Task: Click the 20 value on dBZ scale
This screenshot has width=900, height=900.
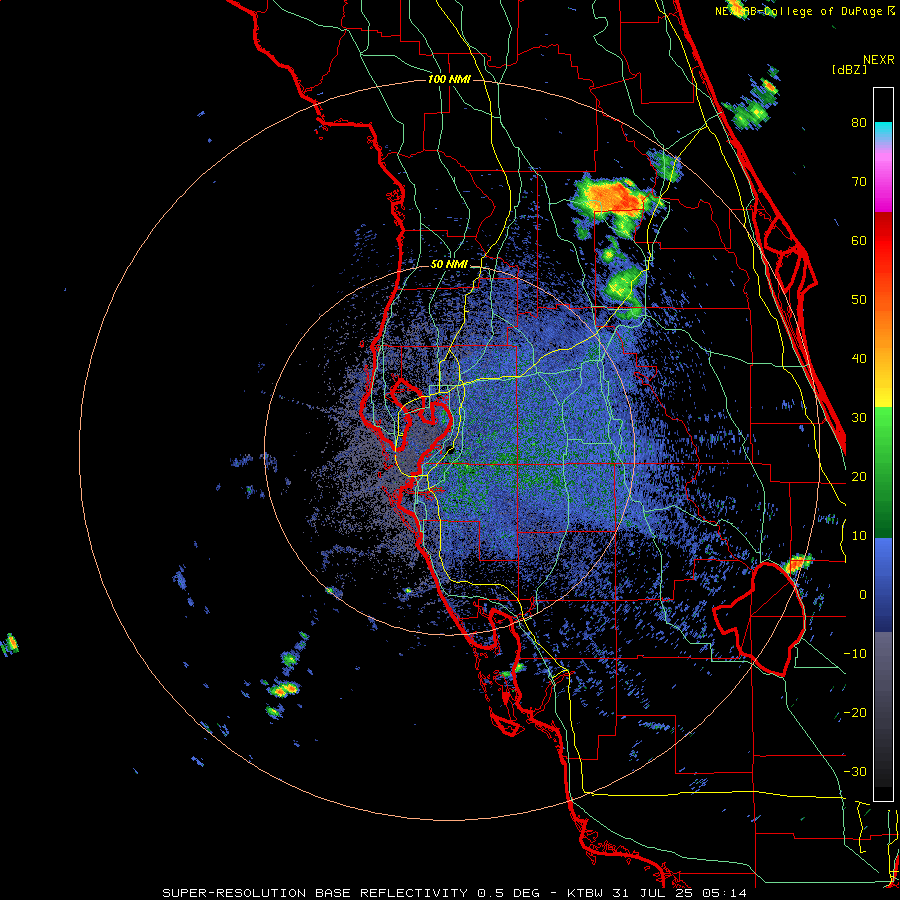Action: (859, 477)
